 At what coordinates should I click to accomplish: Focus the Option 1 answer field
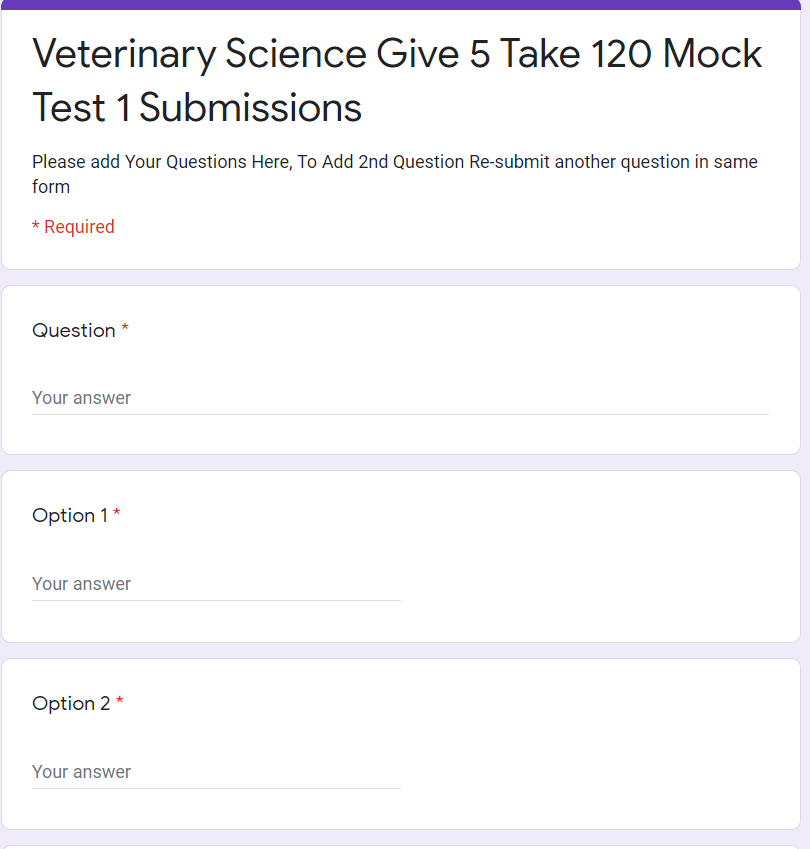[216, 584]
